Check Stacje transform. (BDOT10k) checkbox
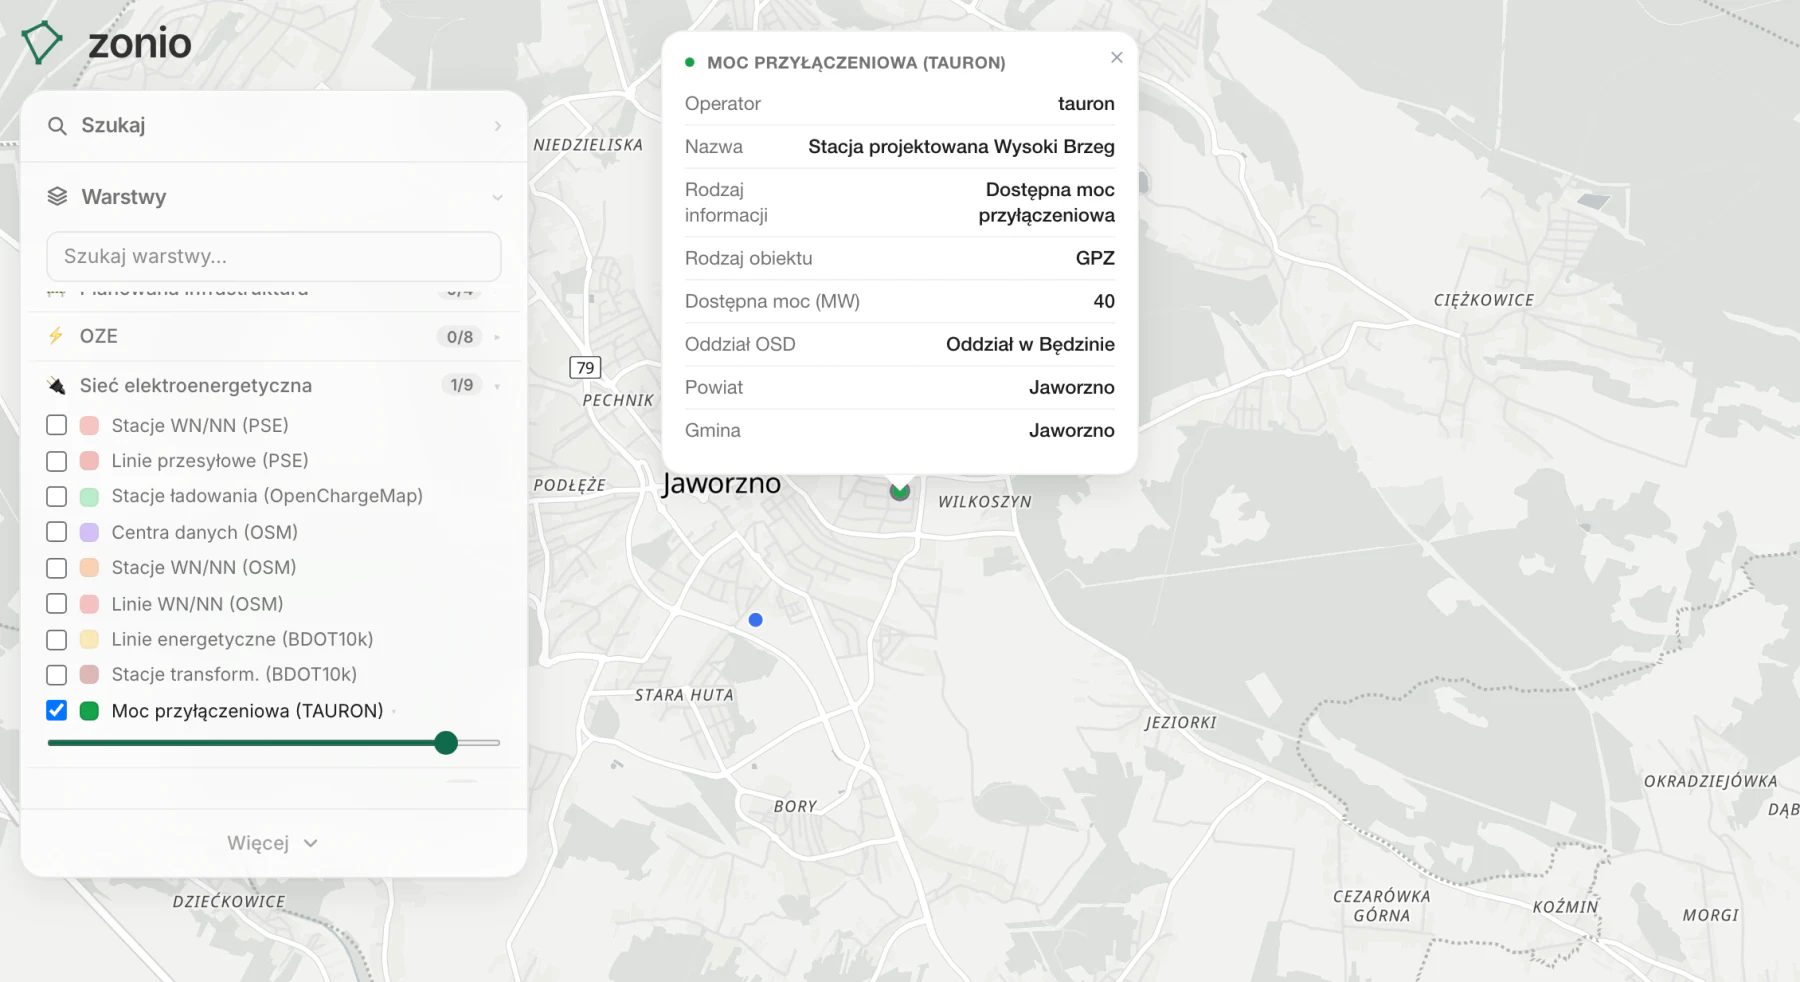The height and width of the screenshot is (982, 1800). [x=57, y=675]
